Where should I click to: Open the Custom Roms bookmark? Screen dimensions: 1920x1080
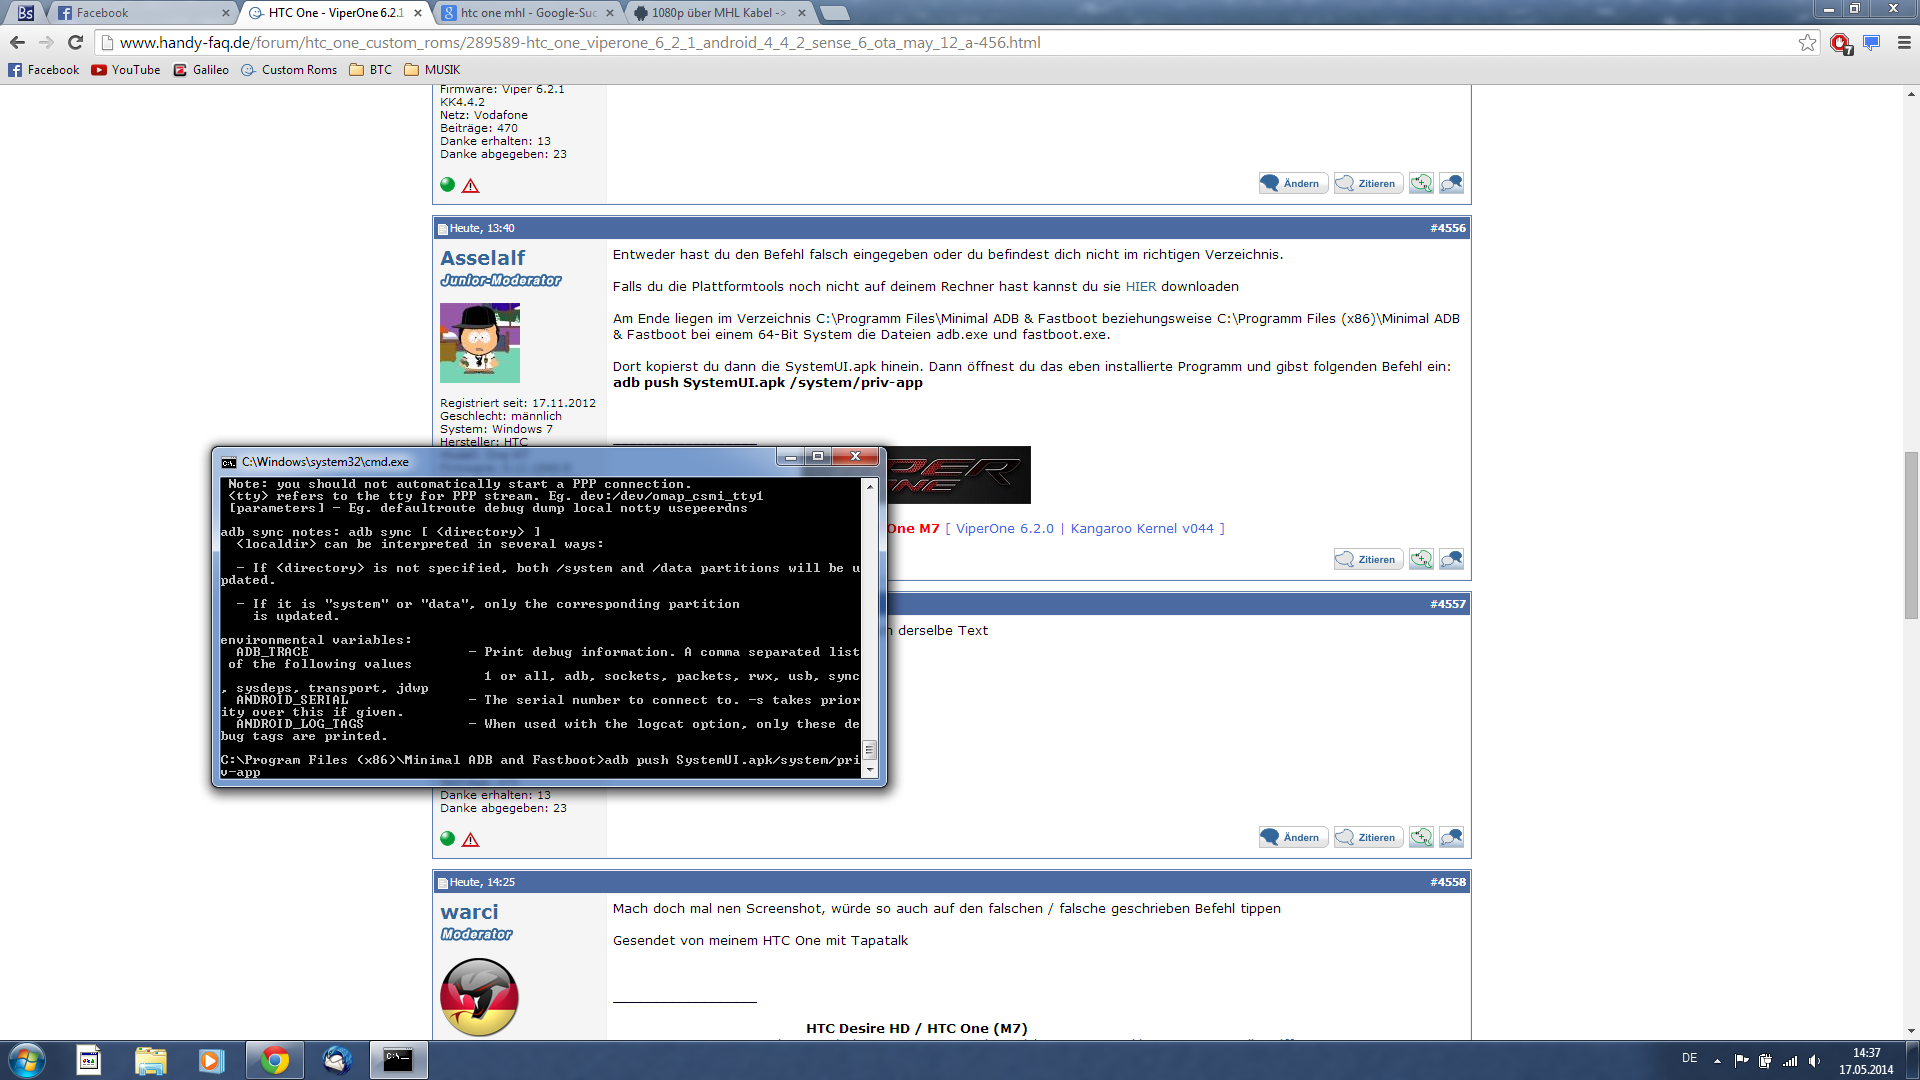[x=289, y=70]
